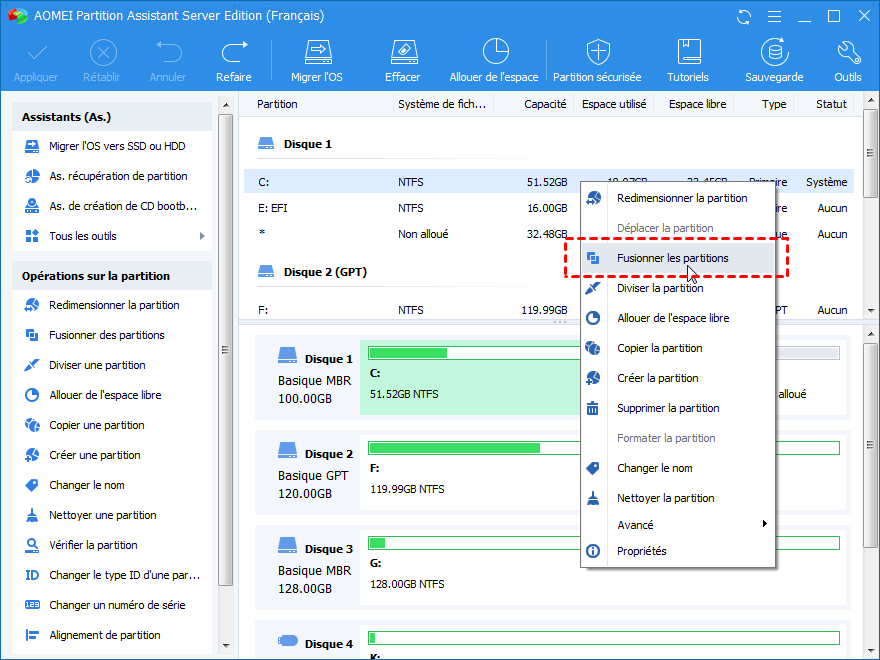Collapse the Assistants (As.) panel header

pos(111,118)
